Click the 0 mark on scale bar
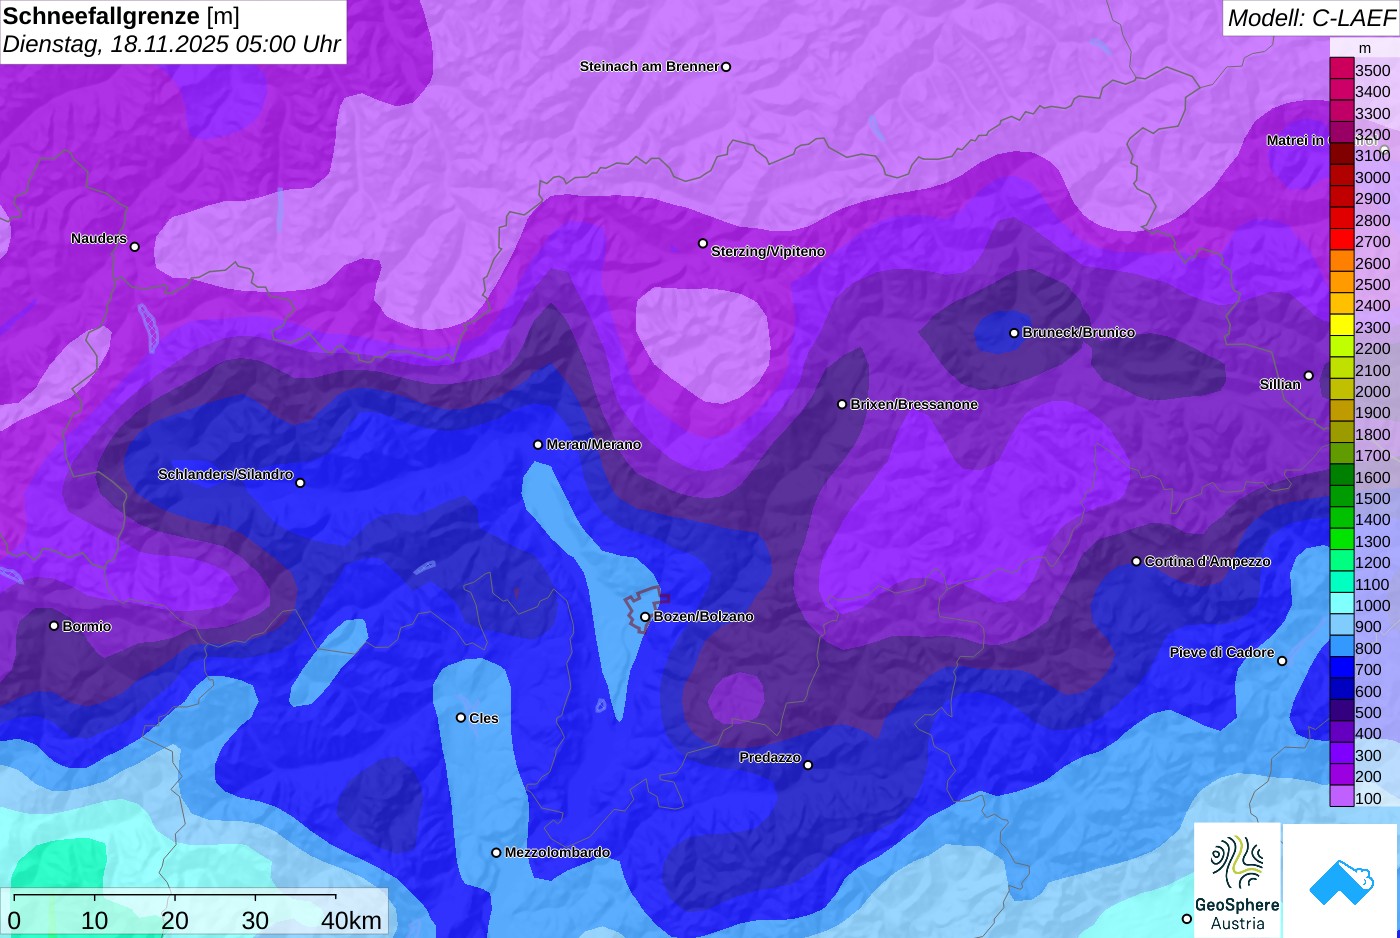Screen dimensions: 1400x938 (14, 920)
